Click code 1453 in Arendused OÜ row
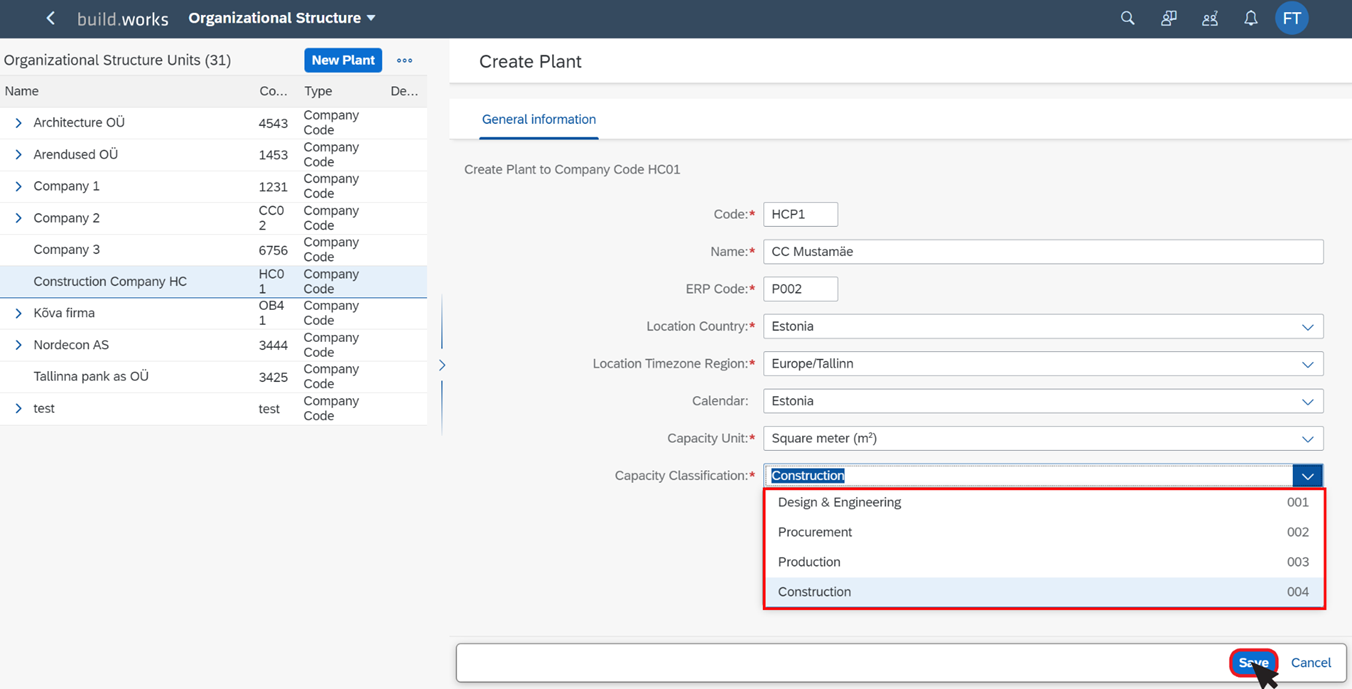 pos(273,155)
